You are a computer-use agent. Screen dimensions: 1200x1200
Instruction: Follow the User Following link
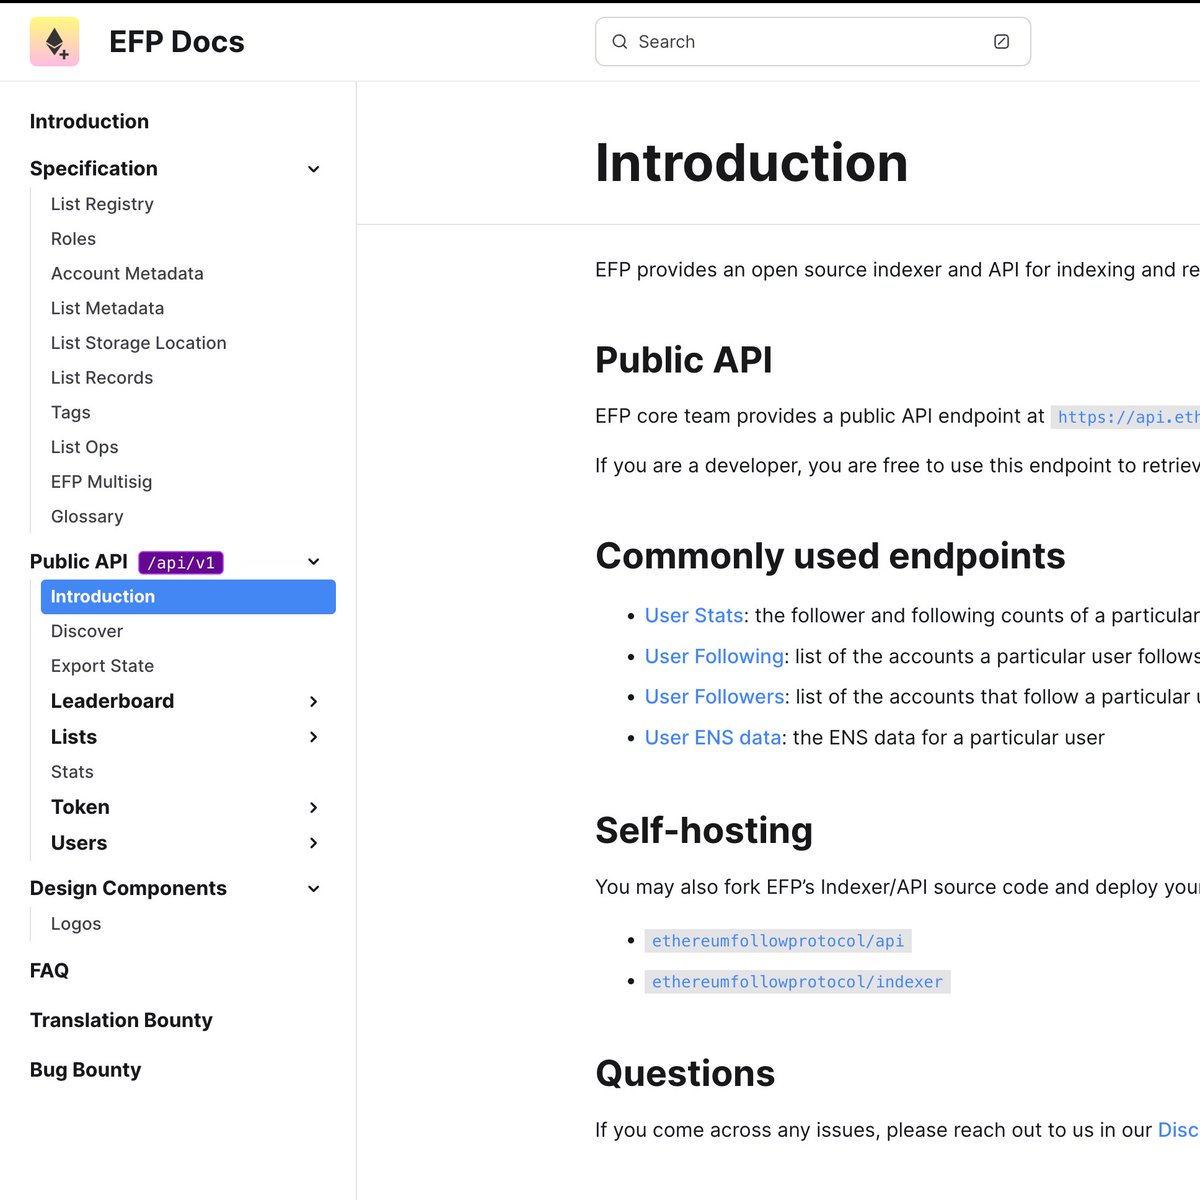[714, 657]
